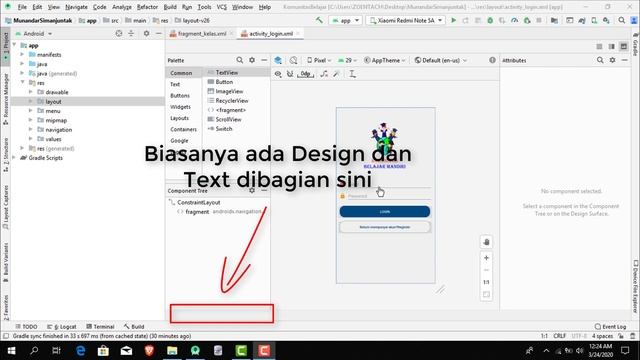
Task: Click the layout warnings info icon
Action: coord(492,60)
